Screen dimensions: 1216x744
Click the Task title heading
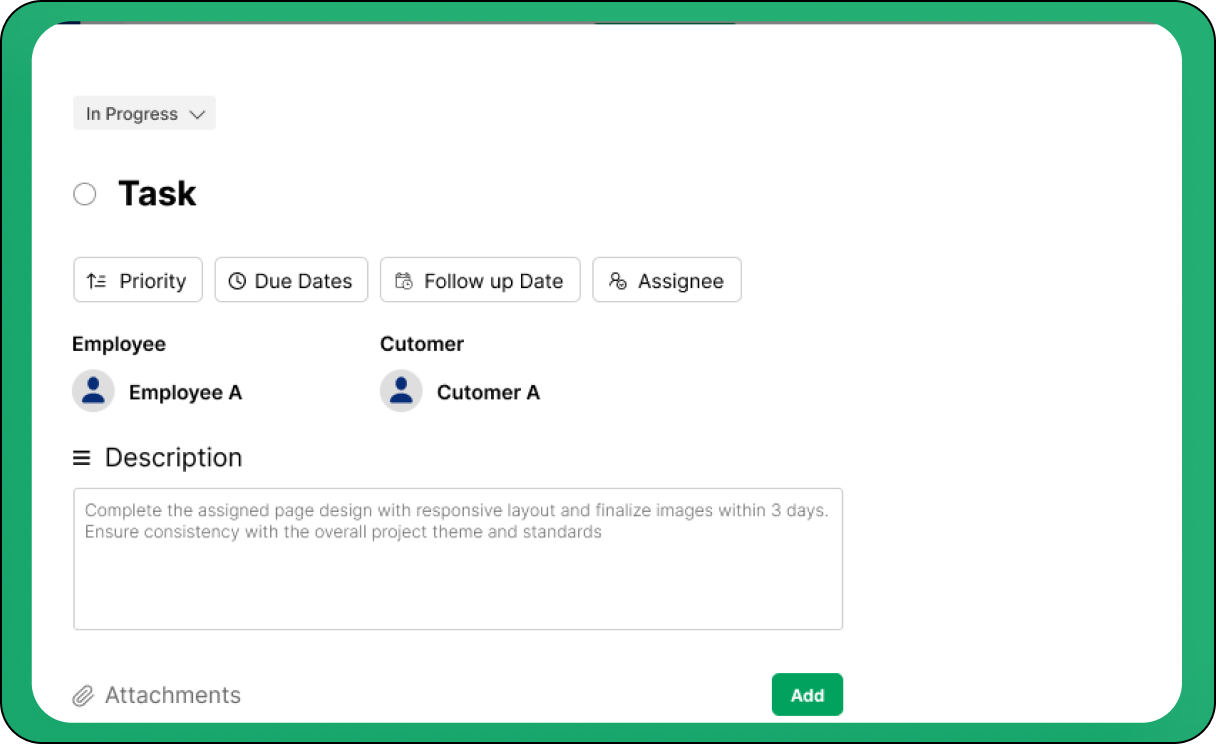157,194
